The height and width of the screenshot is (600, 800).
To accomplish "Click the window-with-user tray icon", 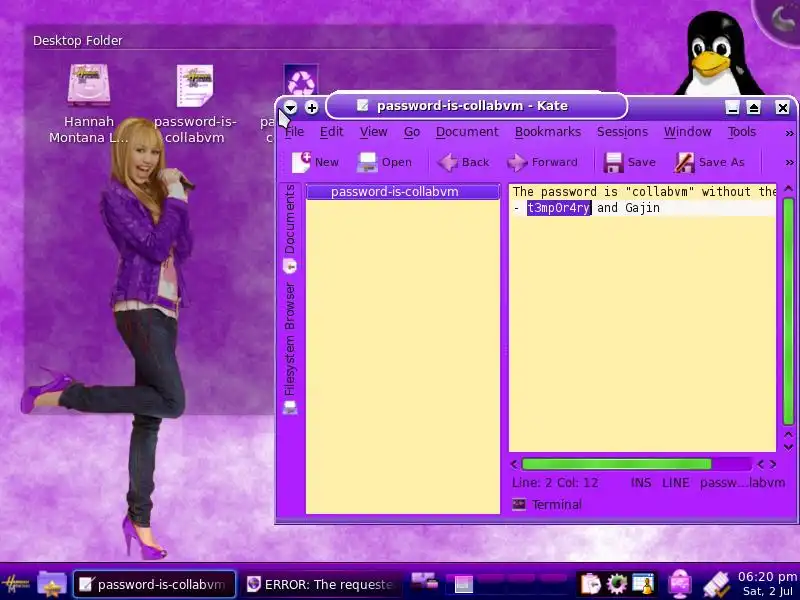I will tap(643, 584).
